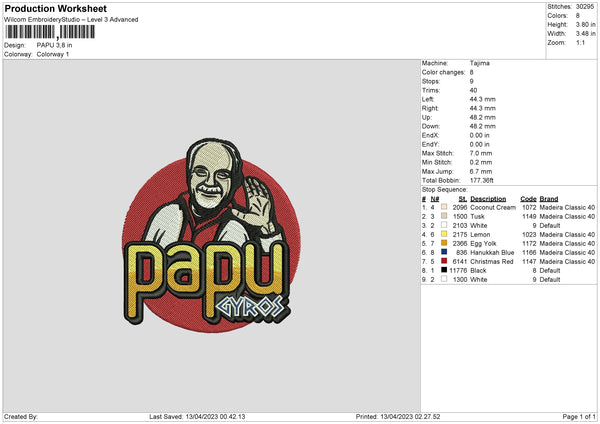Click the white swatch in row 9
The width and height of the screenshot is (600, 424).
tap(444, 279)
